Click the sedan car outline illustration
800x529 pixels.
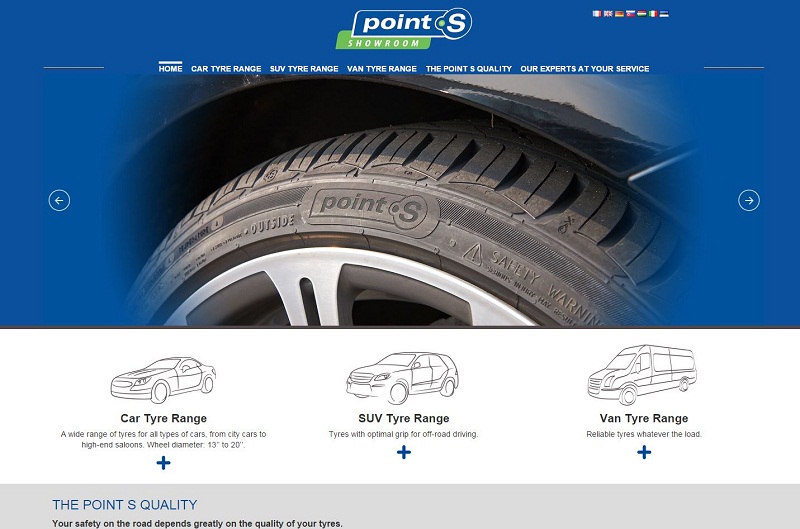click(163, 380)
